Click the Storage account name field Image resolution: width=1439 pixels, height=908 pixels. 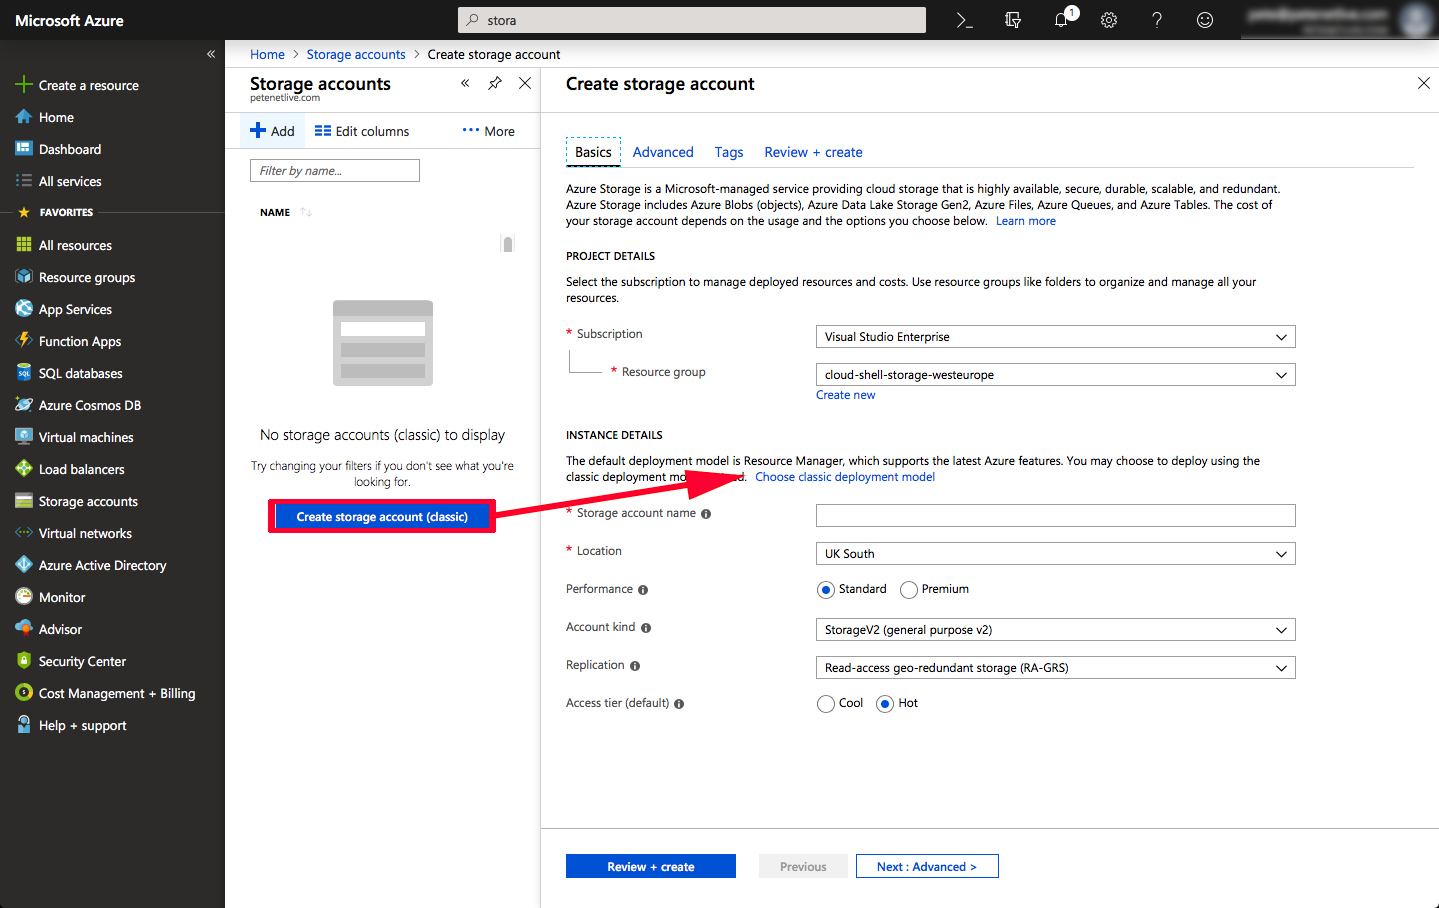click(1056, 516)
